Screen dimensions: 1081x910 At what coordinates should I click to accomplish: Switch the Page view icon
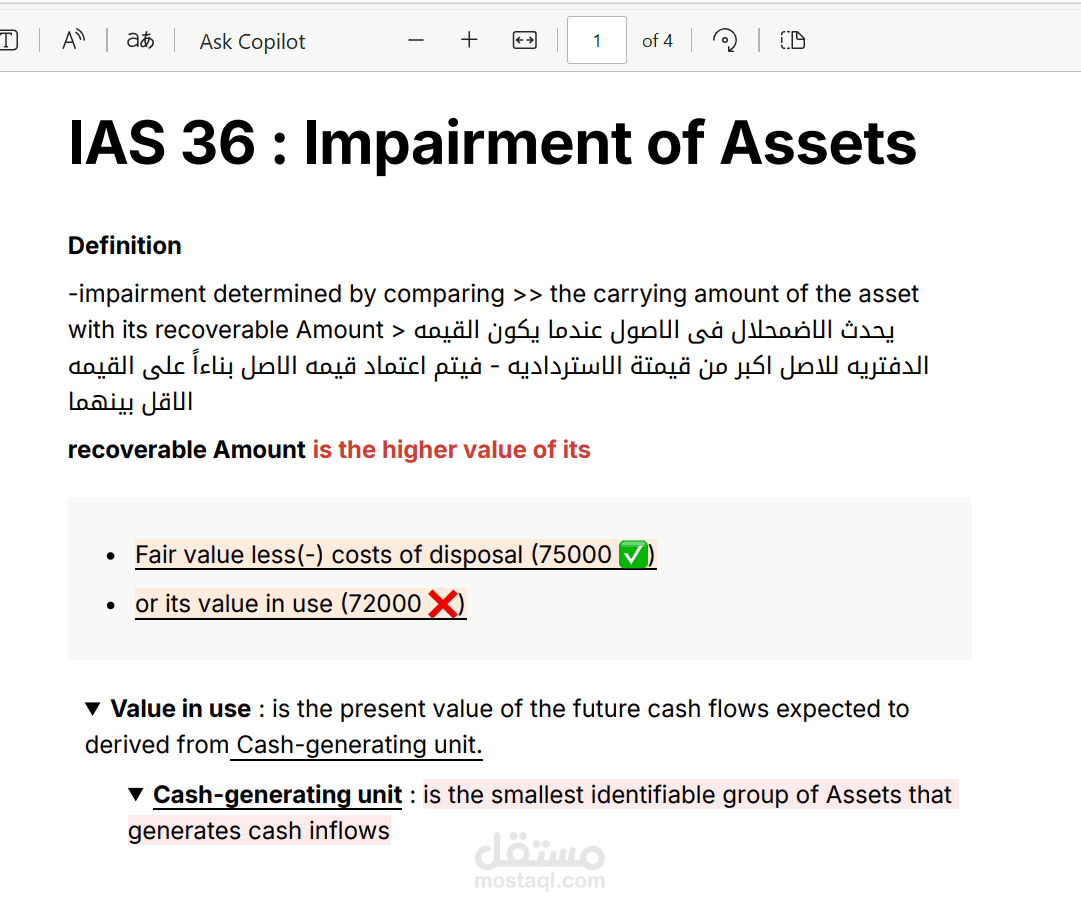pyautogui.click(x=793, y=41)
